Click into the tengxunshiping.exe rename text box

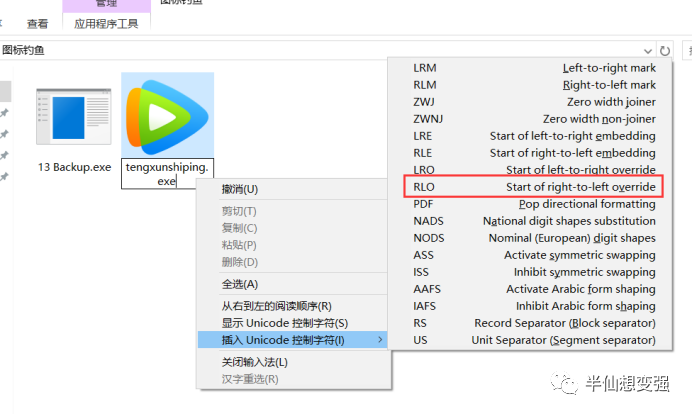tap(167, 174)
